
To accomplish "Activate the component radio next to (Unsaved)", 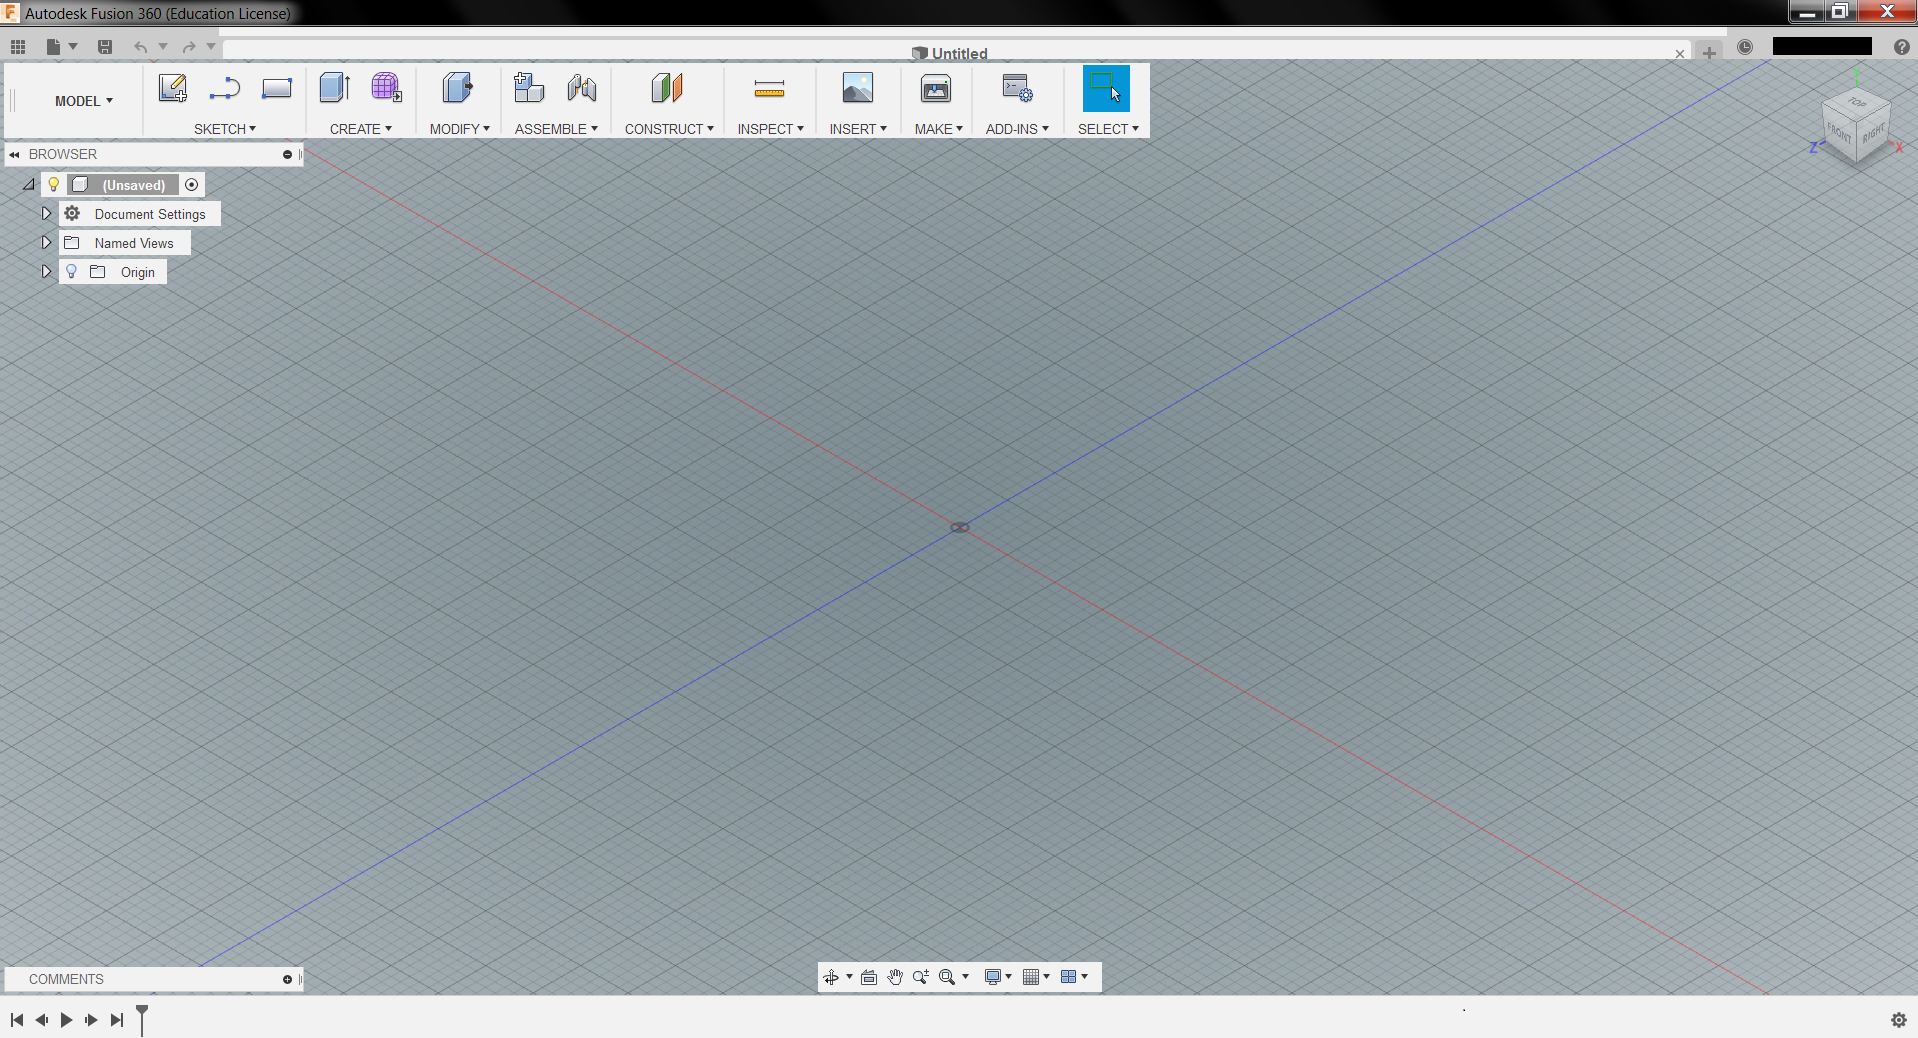I will click(x=191, y=184).
